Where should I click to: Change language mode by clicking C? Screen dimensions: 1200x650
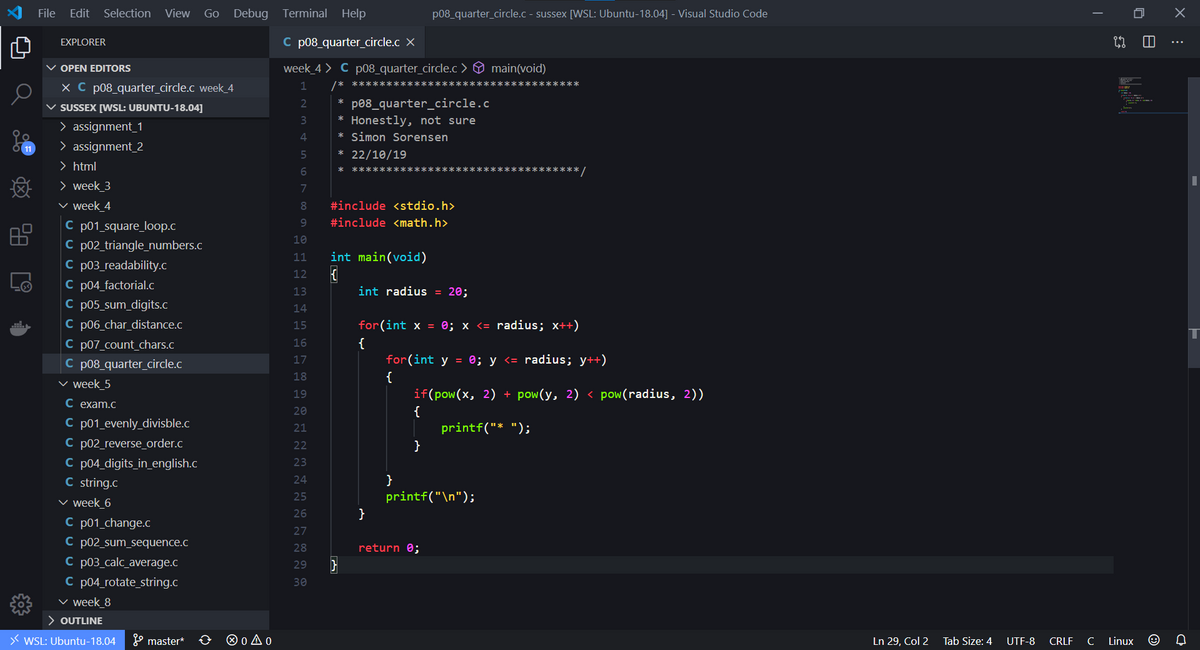tap(1091, 640)
